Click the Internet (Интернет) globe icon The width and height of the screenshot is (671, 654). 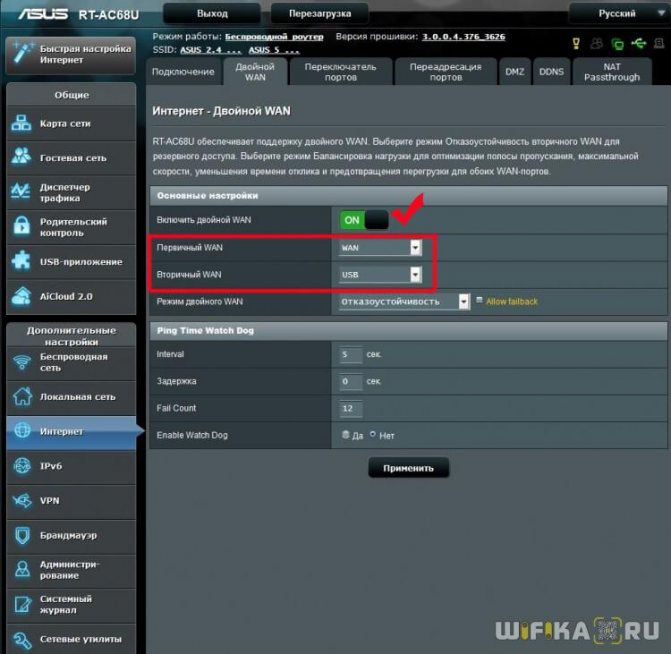pos(22,430)
